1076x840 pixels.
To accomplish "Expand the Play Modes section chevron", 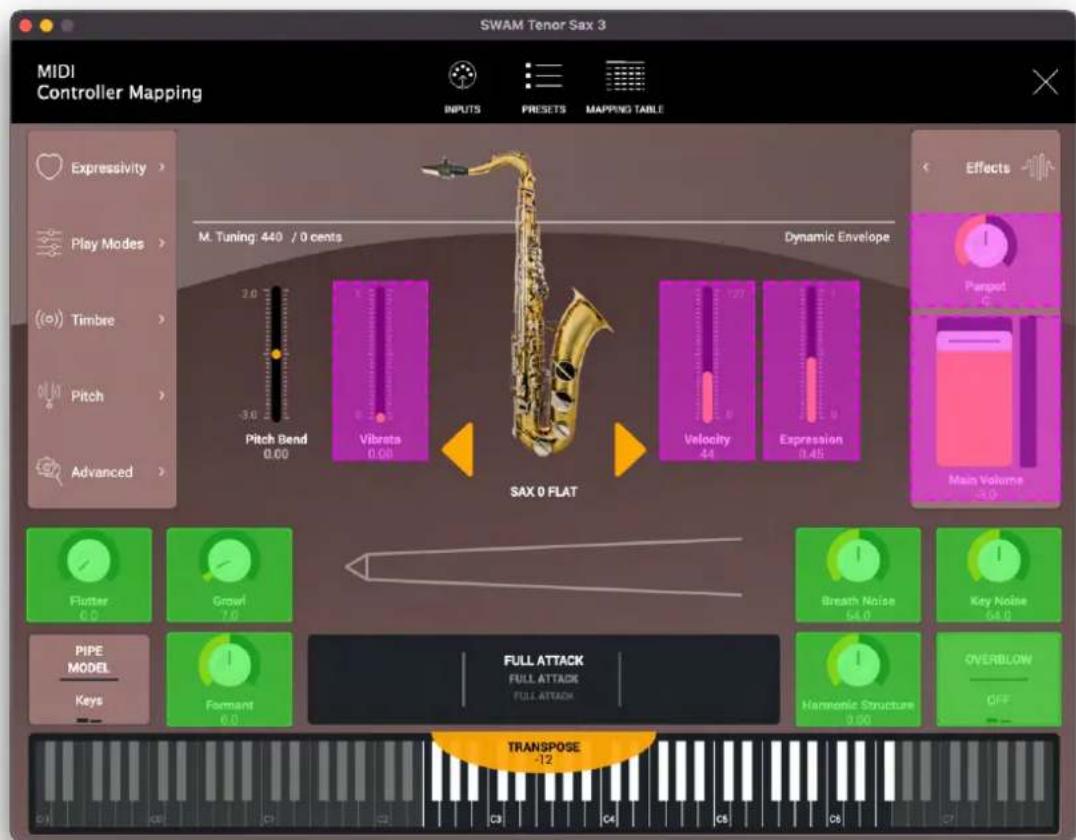I will pyautogui.click(x=162, y=243).
